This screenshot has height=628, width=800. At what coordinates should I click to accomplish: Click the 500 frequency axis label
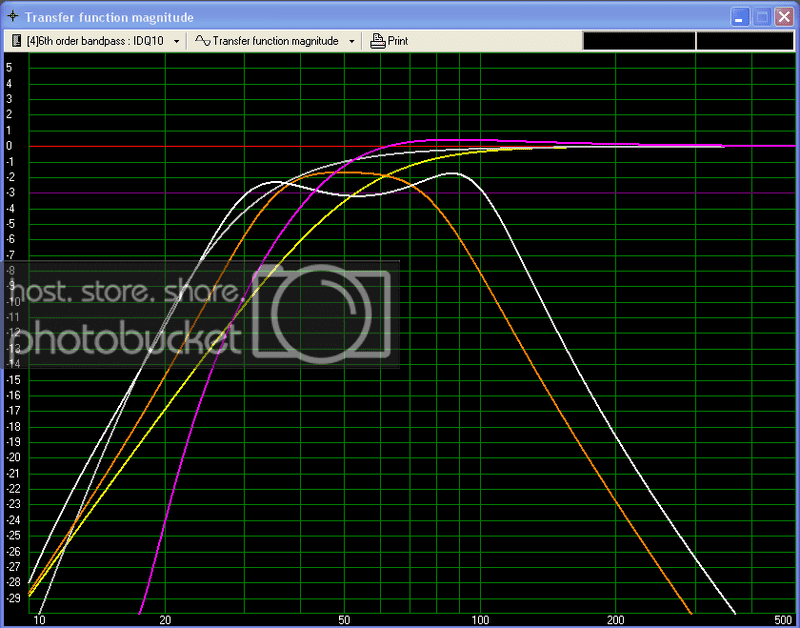tap(783, 620)
